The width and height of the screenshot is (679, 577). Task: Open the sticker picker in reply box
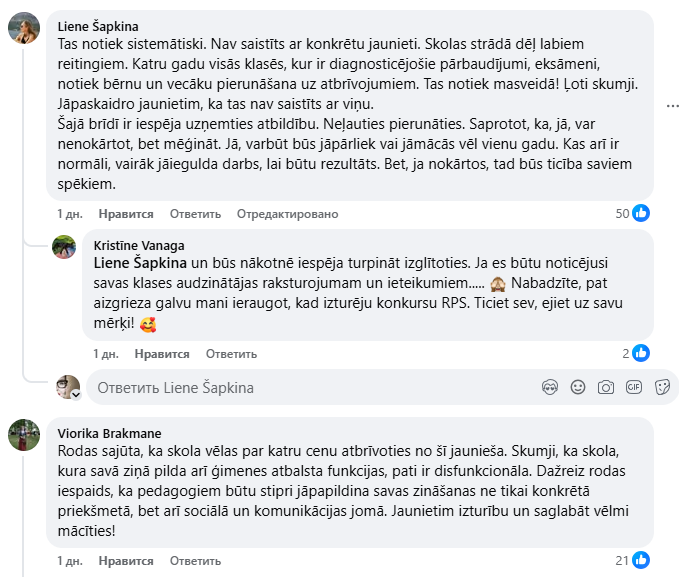[661, 387]
